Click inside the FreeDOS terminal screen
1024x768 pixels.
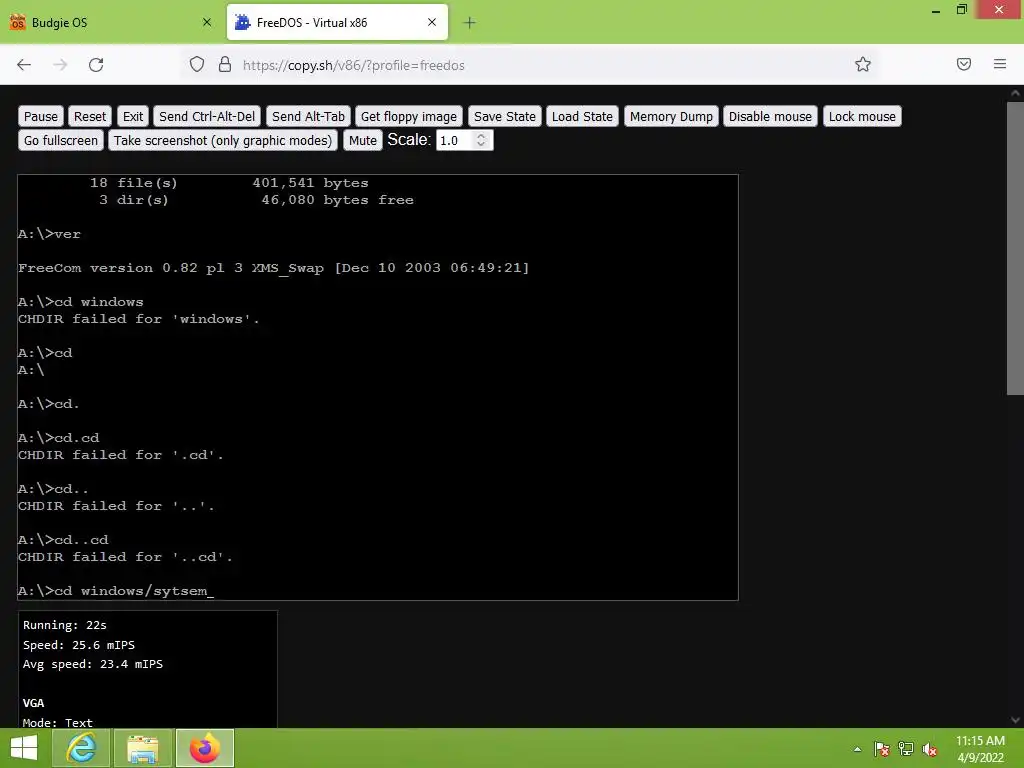(378, 387)
